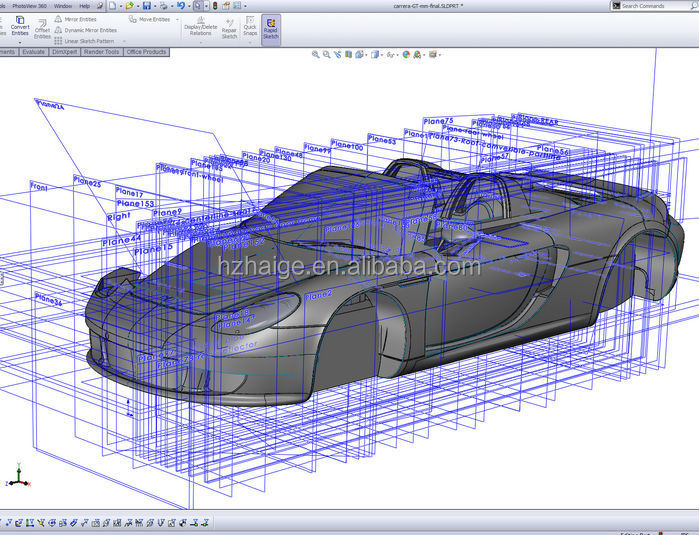The image size is (699, 535).
Task: Click the Edit Appearance color ball icon
Action: [x=407, y=55]
